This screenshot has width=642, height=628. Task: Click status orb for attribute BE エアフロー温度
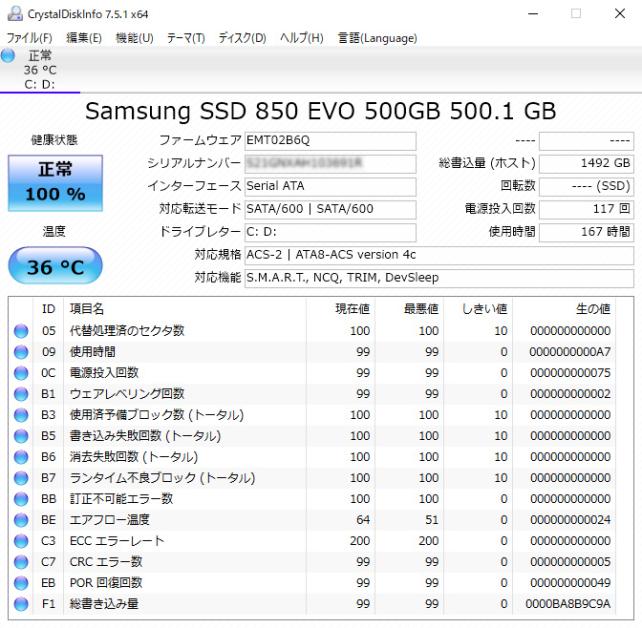coord(21,520)
